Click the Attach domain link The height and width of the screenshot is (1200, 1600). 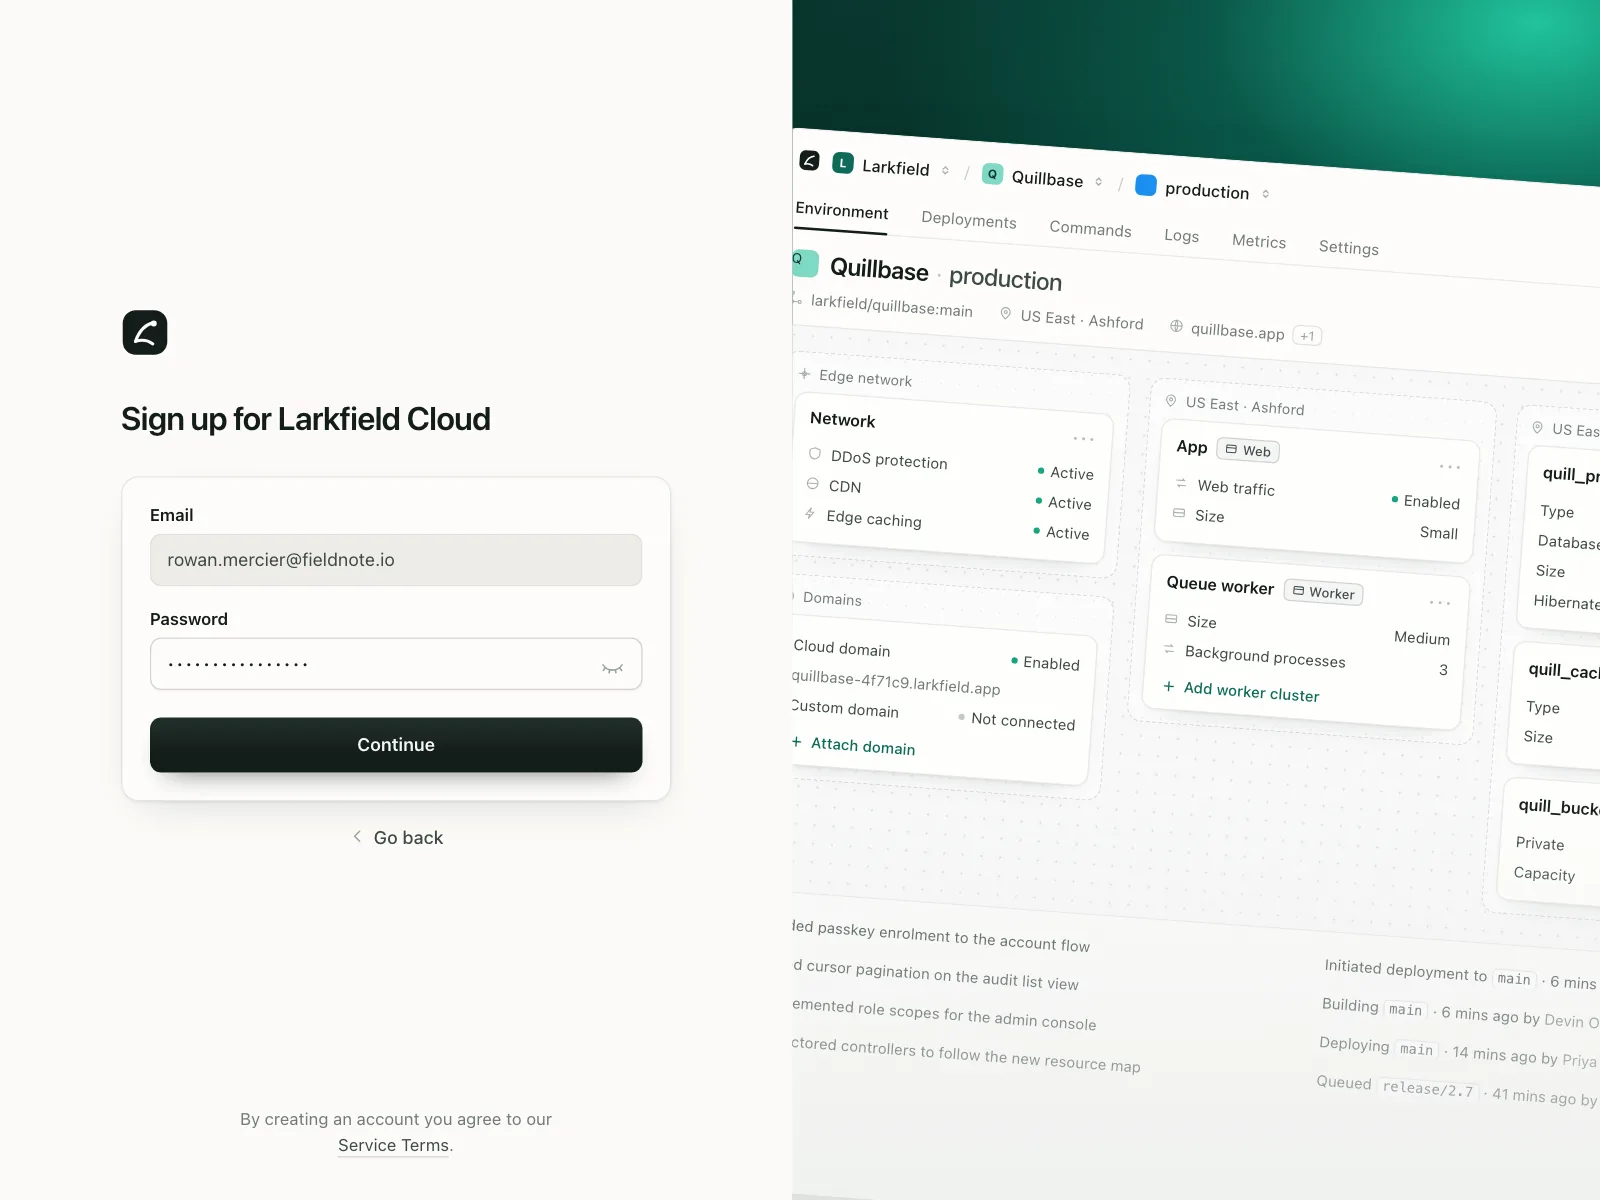[863, 746]
